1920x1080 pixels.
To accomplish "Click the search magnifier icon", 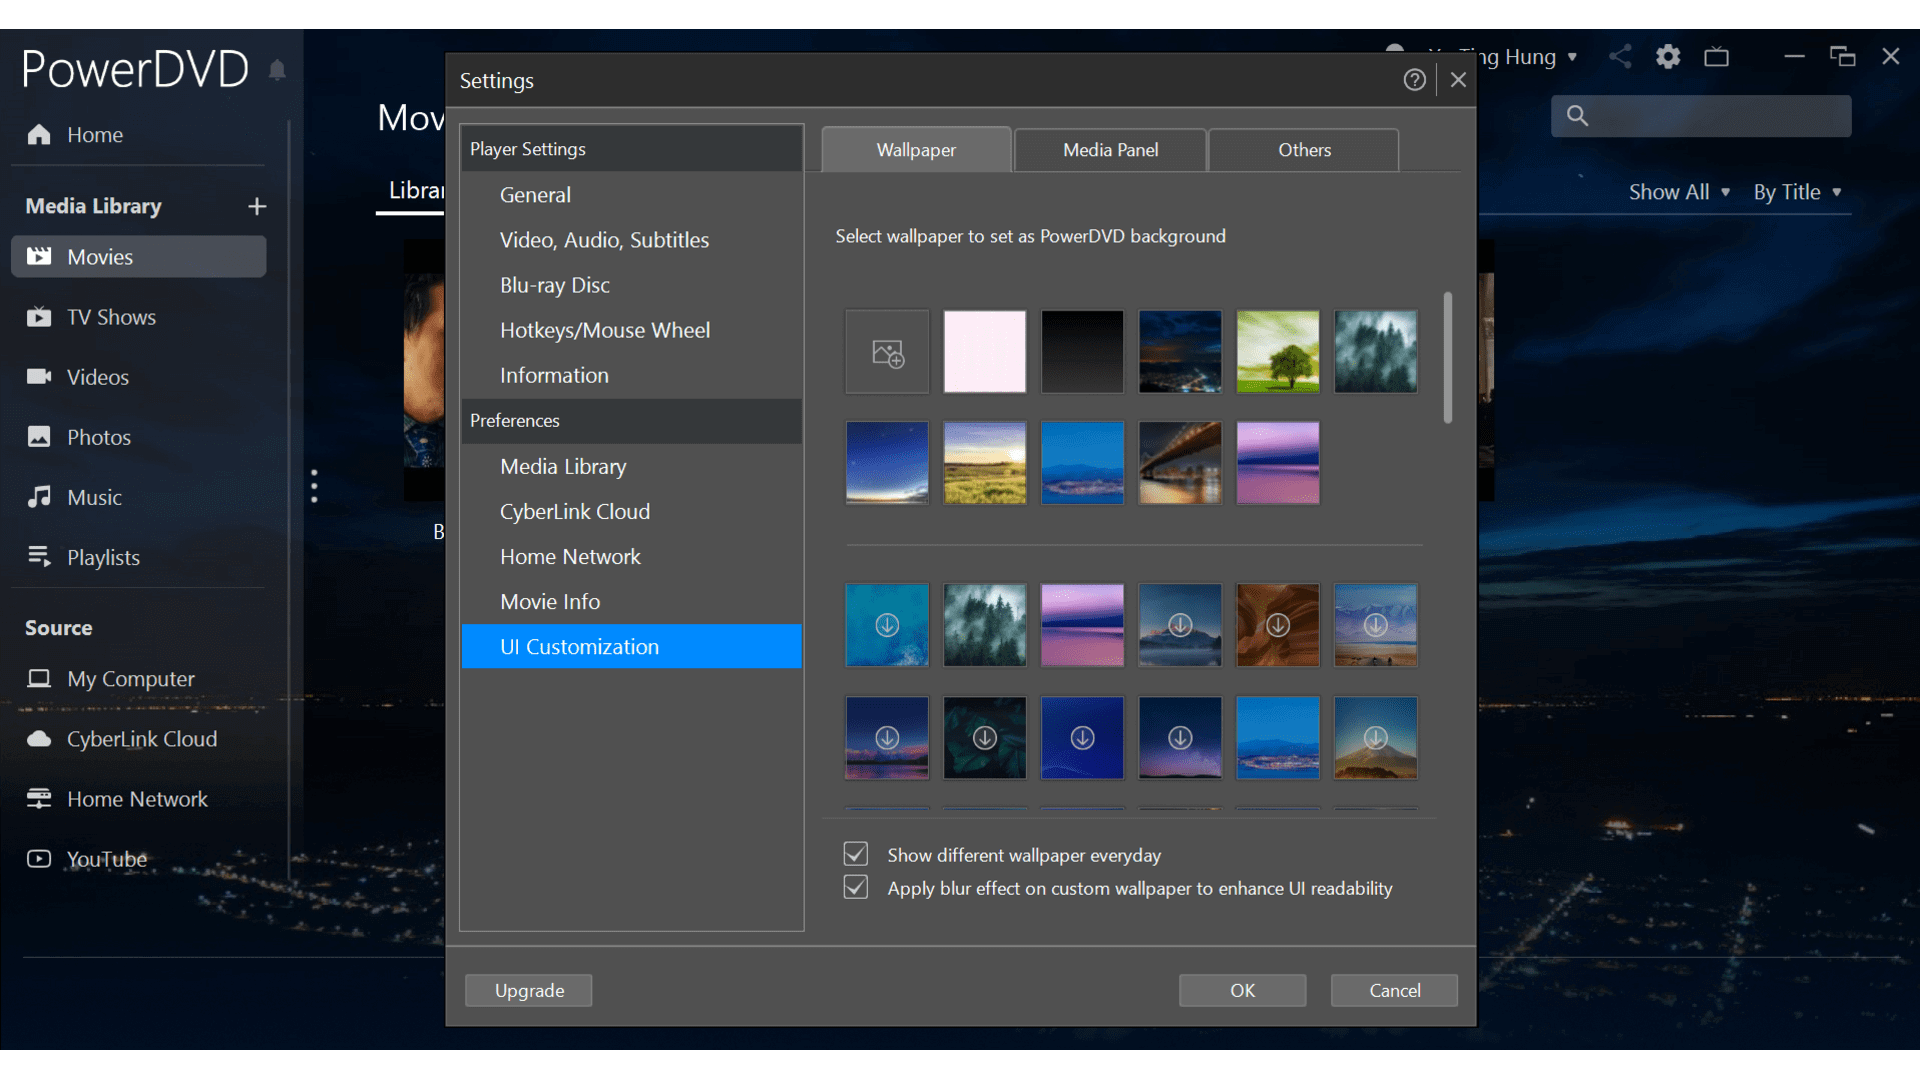I will pos(1577,116).
